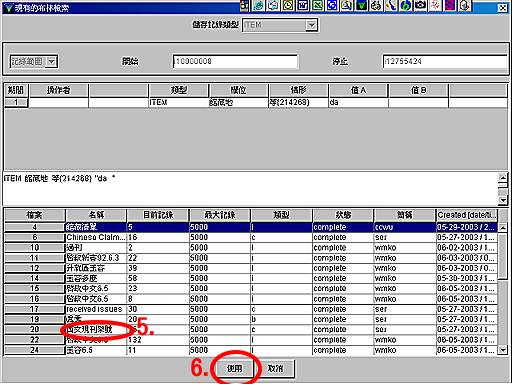Image resolution: width=512 pixels, height=384 pixels.
Task: Sort by the 最大記錄 max records header
Action: coord(220,215)
